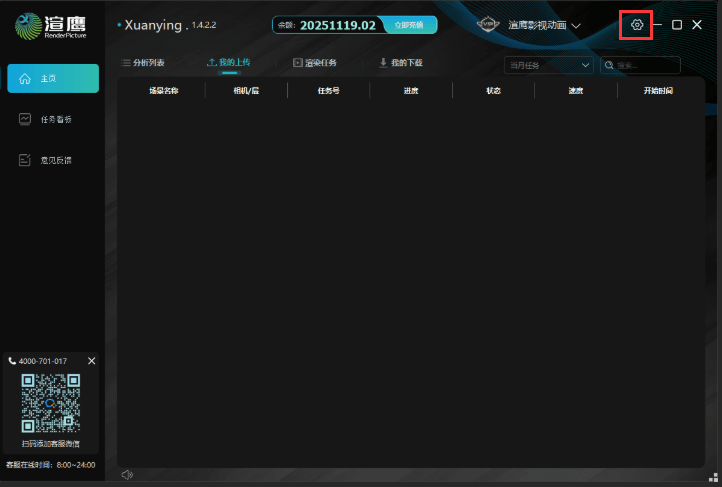Click the customer service QR code
The width and height of the screenshot is (722, 487).
pyautogui.click(x=51, y=403)
